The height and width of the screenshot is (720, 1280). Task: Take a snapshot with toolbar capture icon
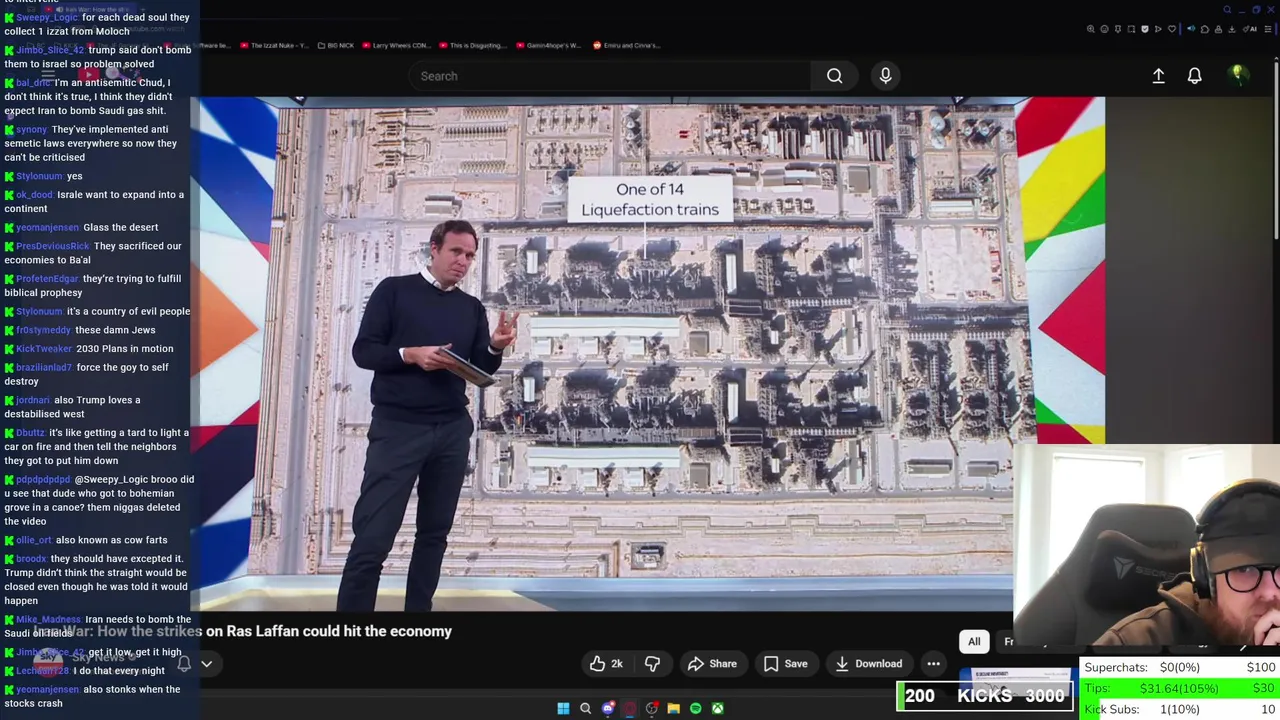click(x=1131, y=29)
